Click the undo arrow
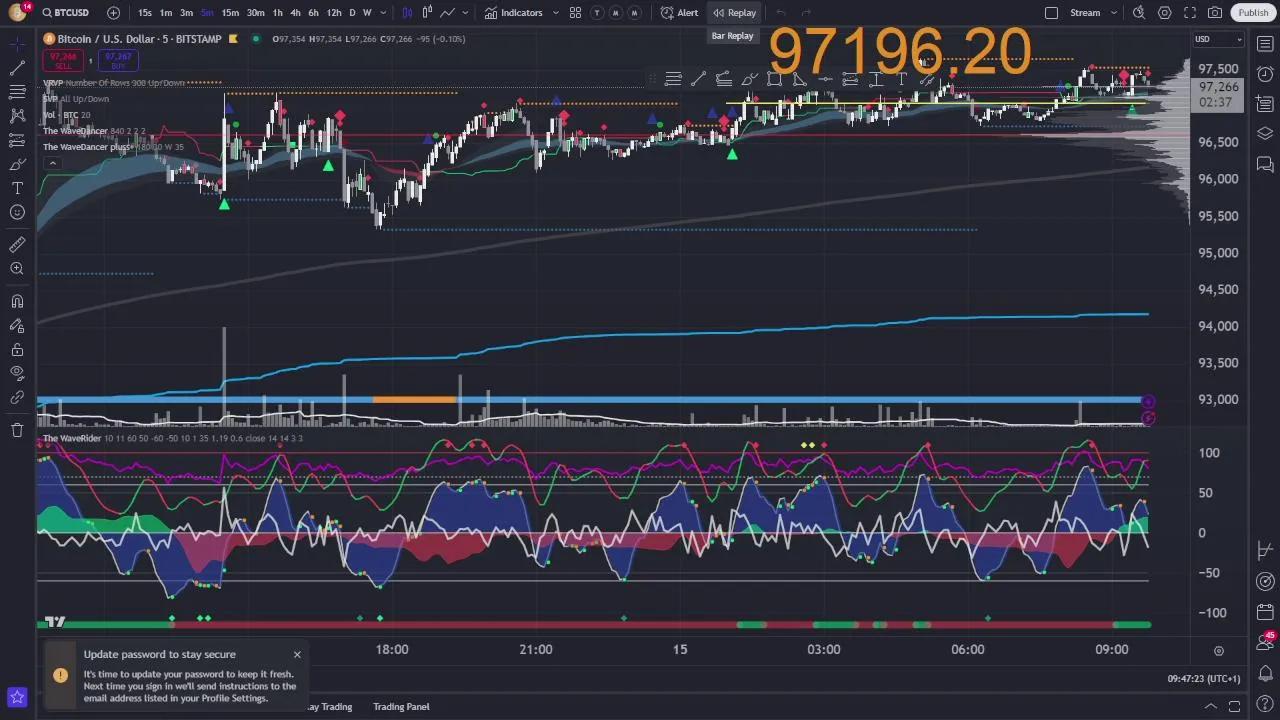Screen dimensions: 1280x720 tap(781, 13)
